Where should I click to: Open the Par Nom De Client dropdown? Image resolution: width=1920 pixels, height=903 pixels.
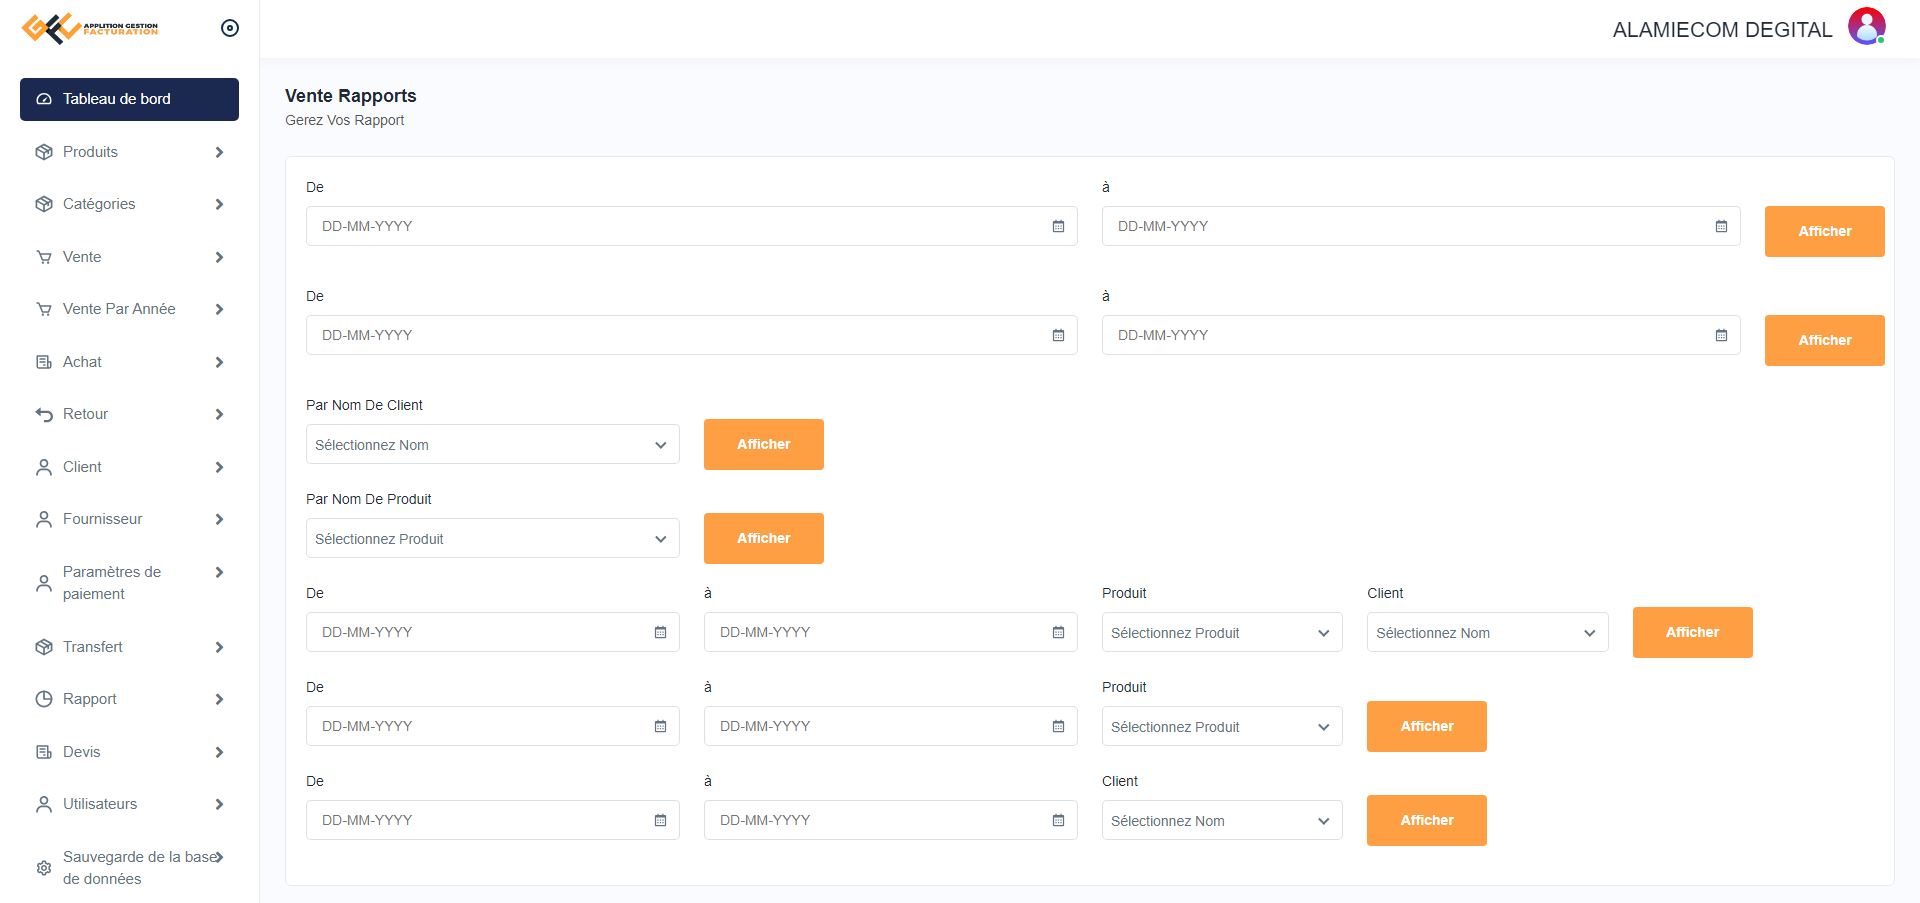coord(492,445)
